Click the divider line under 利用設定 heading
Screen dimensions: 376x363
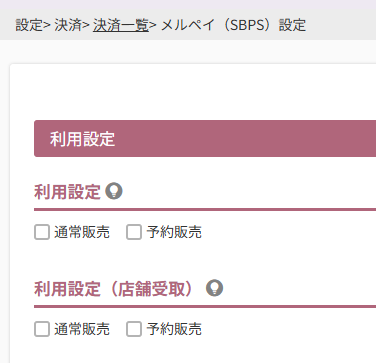(x=205, y=210)
